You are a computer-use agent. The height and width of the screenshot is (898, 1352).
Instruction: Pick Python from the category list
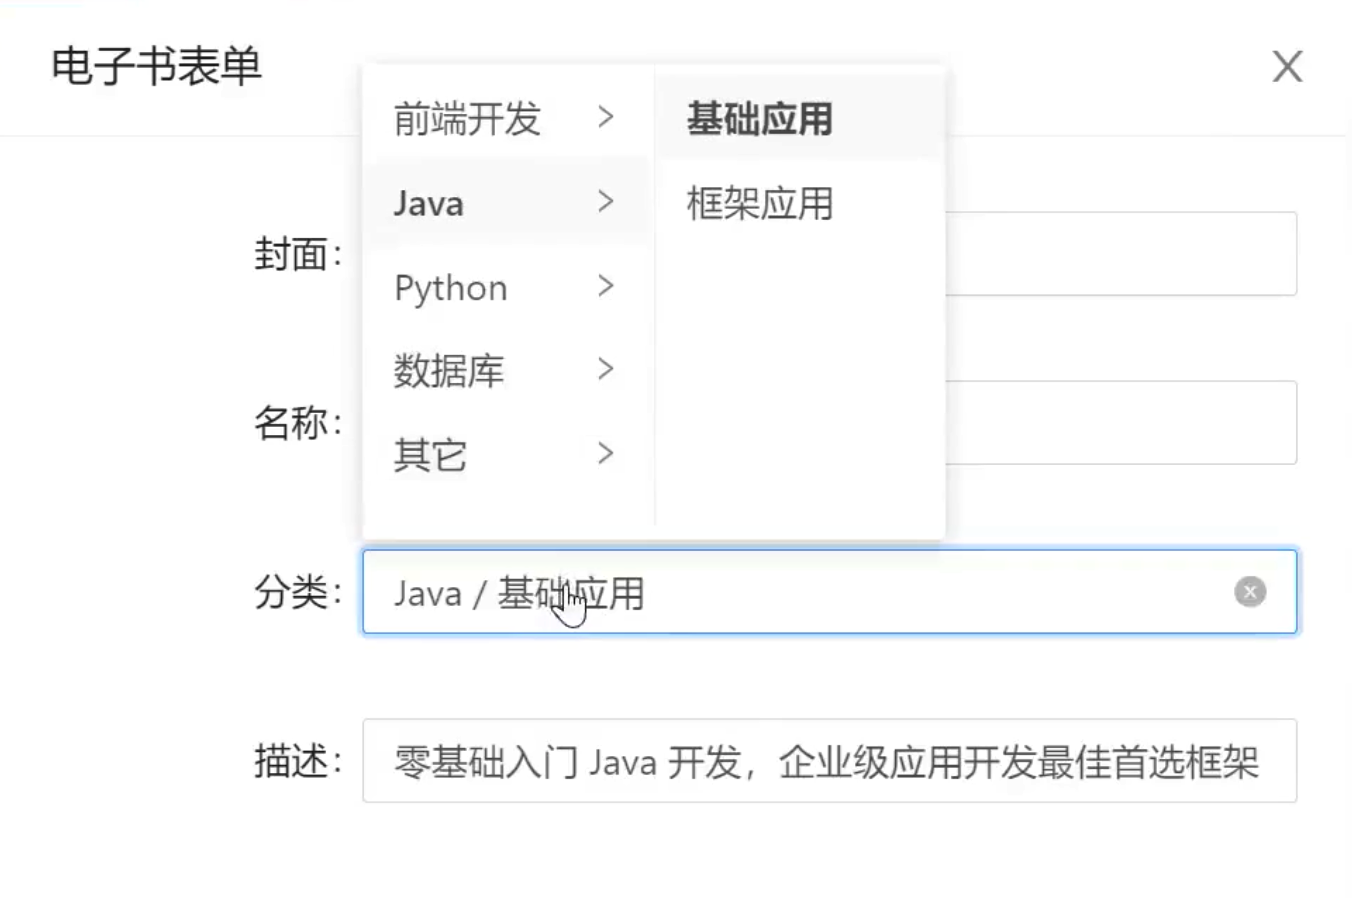pyautogui.click(x=451, y=288)
